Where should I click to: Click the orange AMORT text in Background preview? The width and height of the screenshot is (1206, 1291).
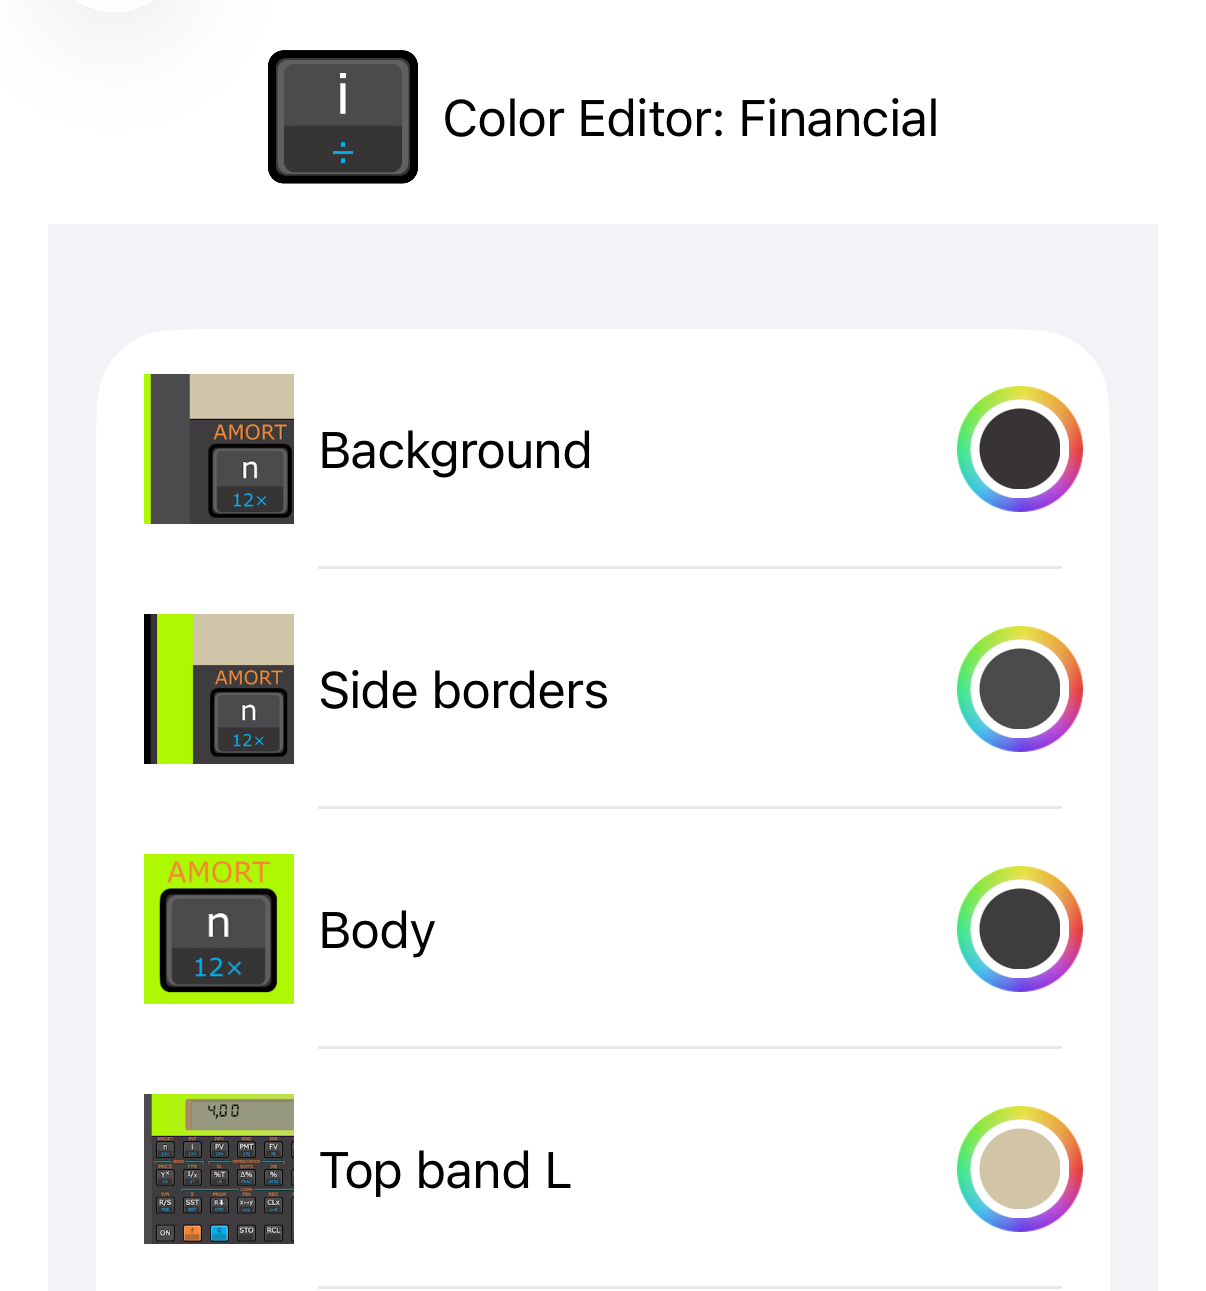pos(250,432)
